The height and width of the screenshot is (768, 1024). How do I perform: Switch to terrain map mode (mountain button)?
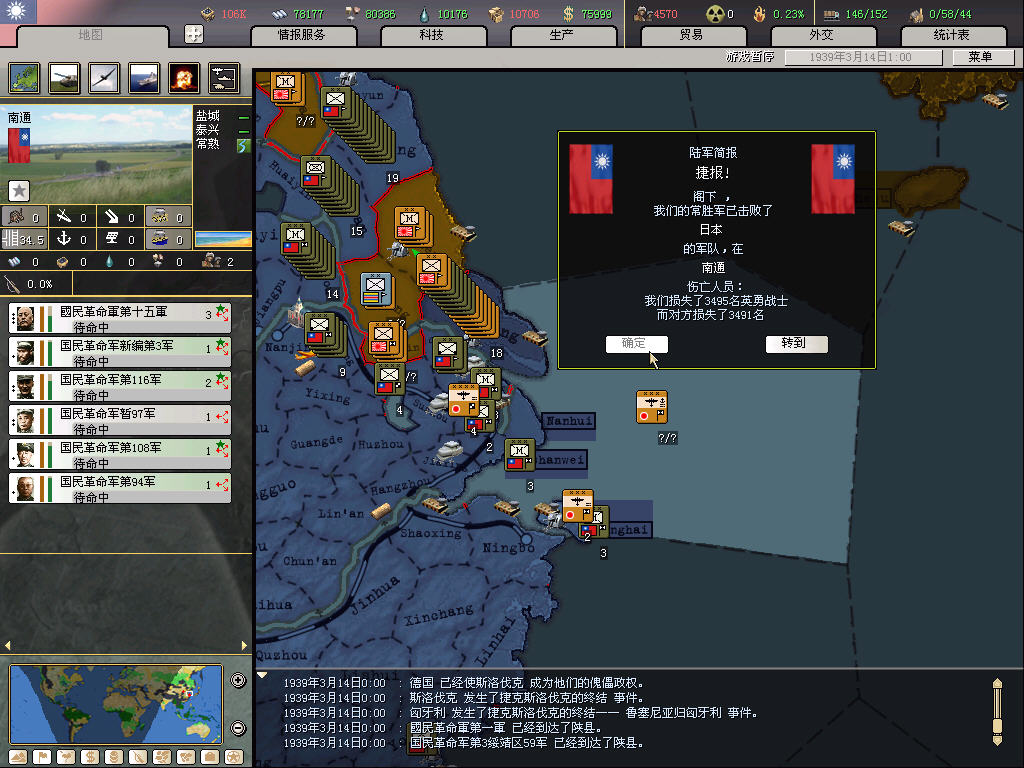[x=18, y=757]
